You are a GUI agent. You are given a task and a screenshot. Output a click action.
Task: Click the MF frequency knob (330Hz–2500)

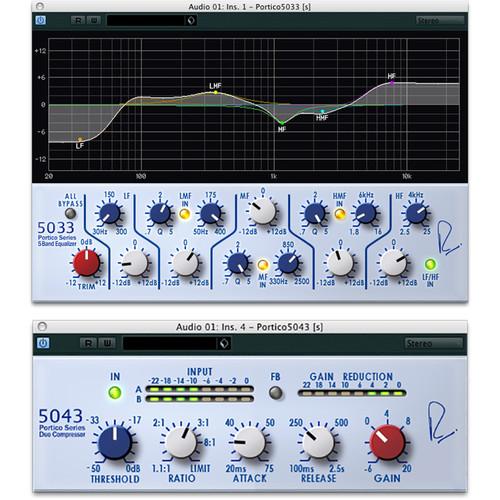(288, 263)
